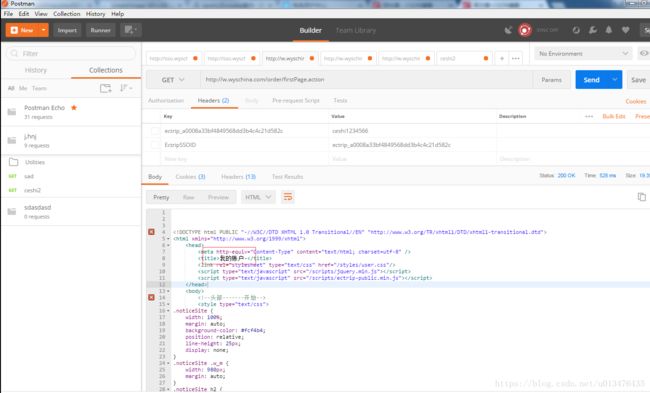Open the Import dialog
The image size is (650, 393).
point(67,30)
